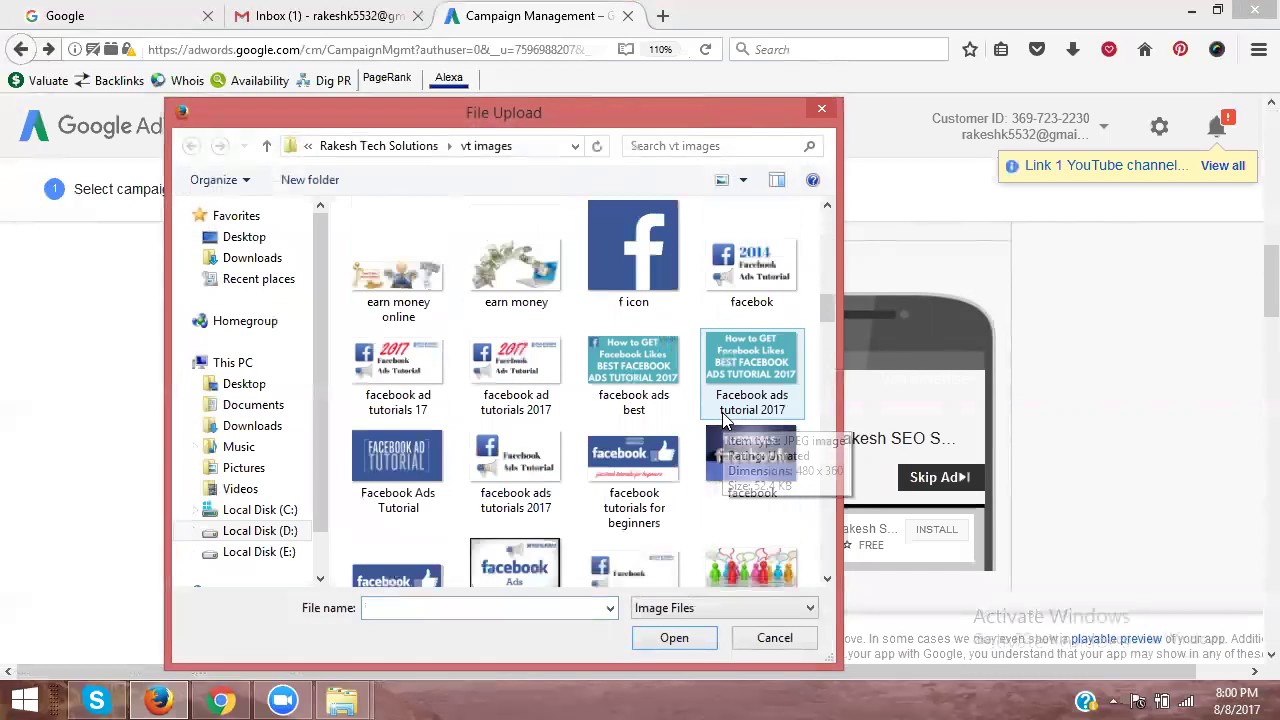
Task: Refresh the vt images folder listing
Action: 597,146
